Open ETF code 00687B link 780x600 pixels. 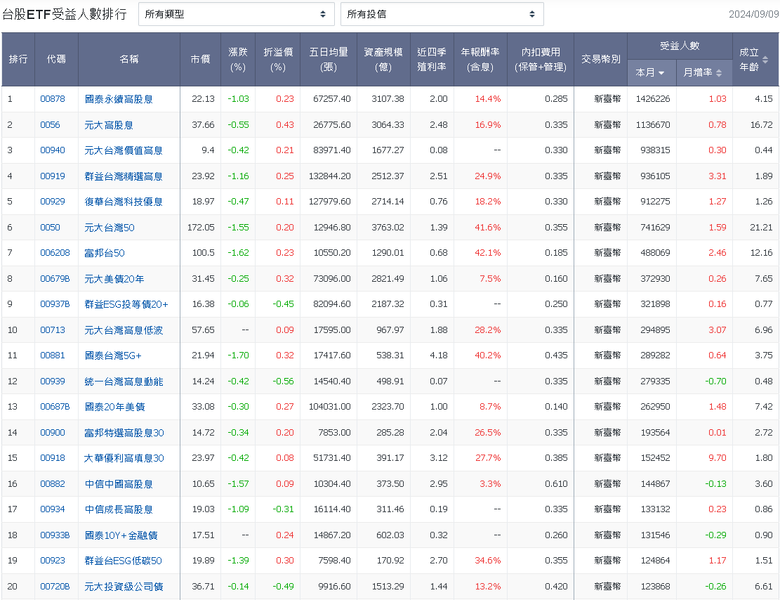55,406
